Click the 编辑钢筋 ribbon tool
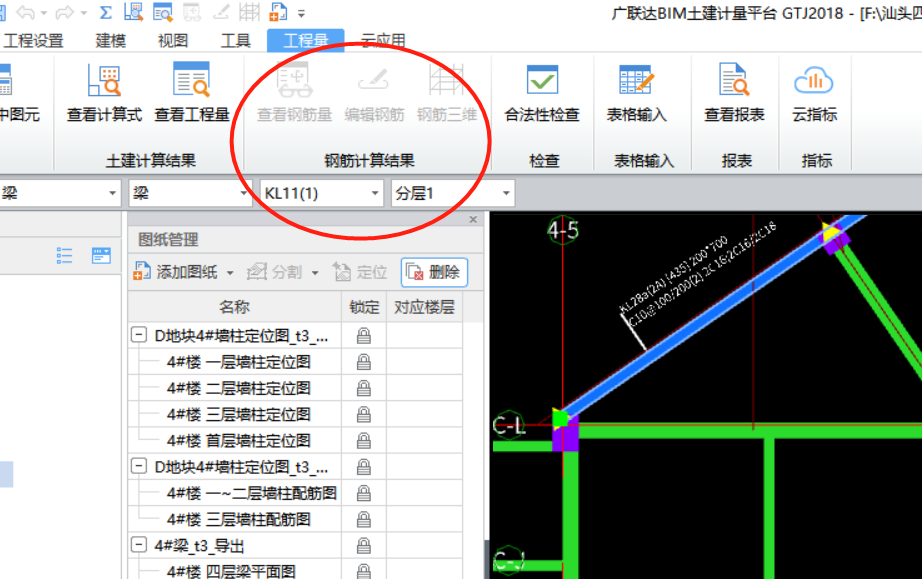922x579 pixels. [x=374, y=93]
